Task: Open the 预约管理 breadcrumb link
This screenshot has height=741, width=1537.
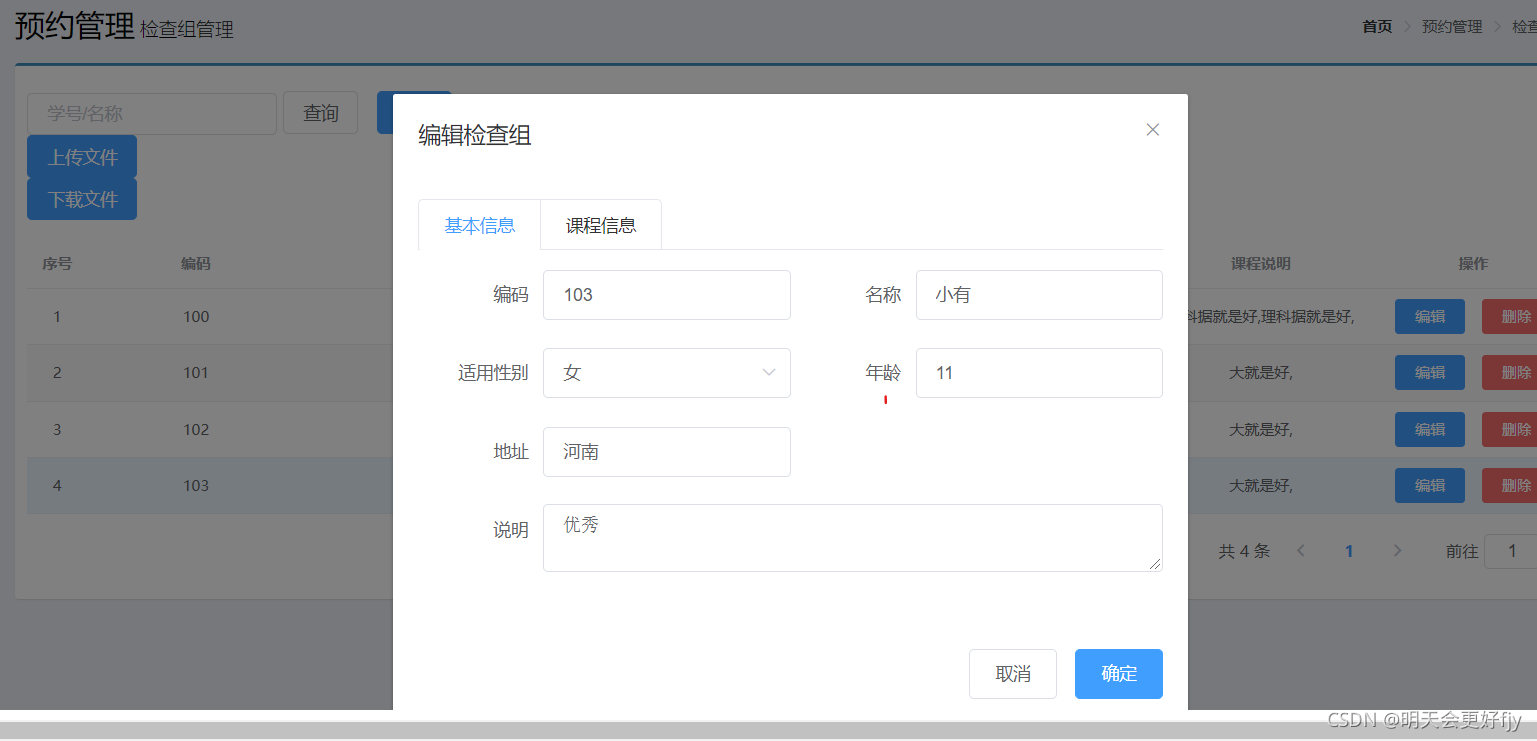Action: 1452,27
